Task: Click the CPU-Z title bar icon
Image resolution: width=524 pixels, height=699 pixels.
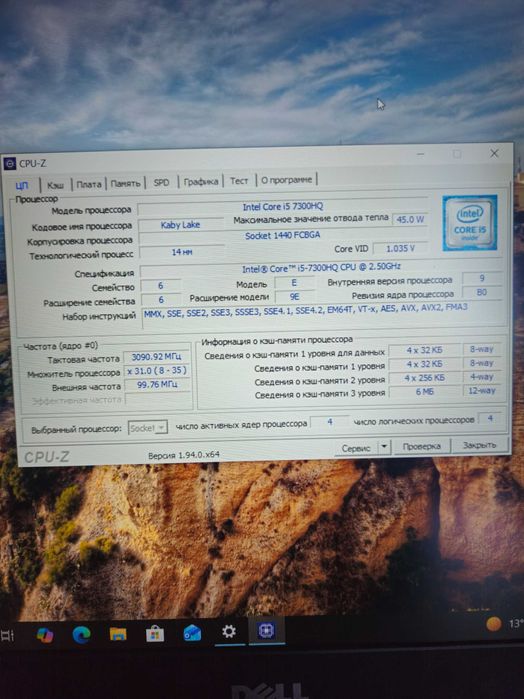Action: click(x=10, y=164)
